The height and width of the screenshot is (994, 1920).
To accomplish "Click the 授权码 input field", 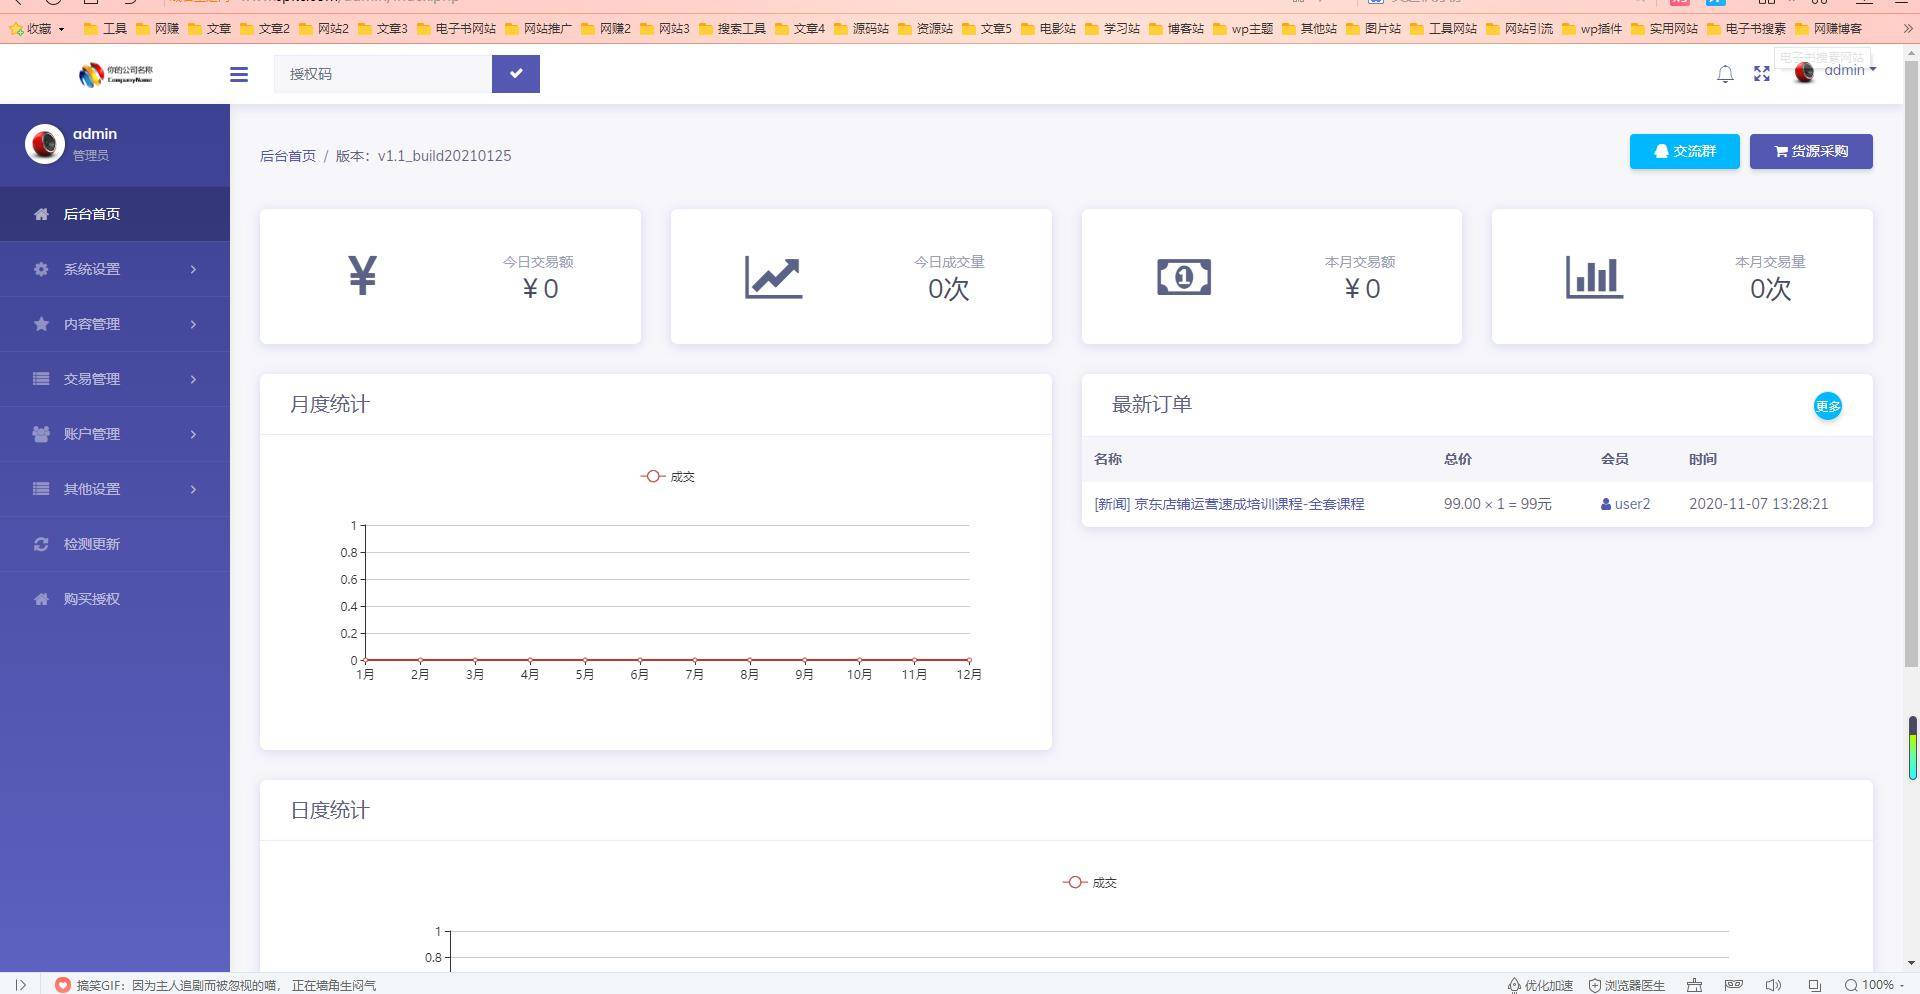I will click(x=383, y=74).
